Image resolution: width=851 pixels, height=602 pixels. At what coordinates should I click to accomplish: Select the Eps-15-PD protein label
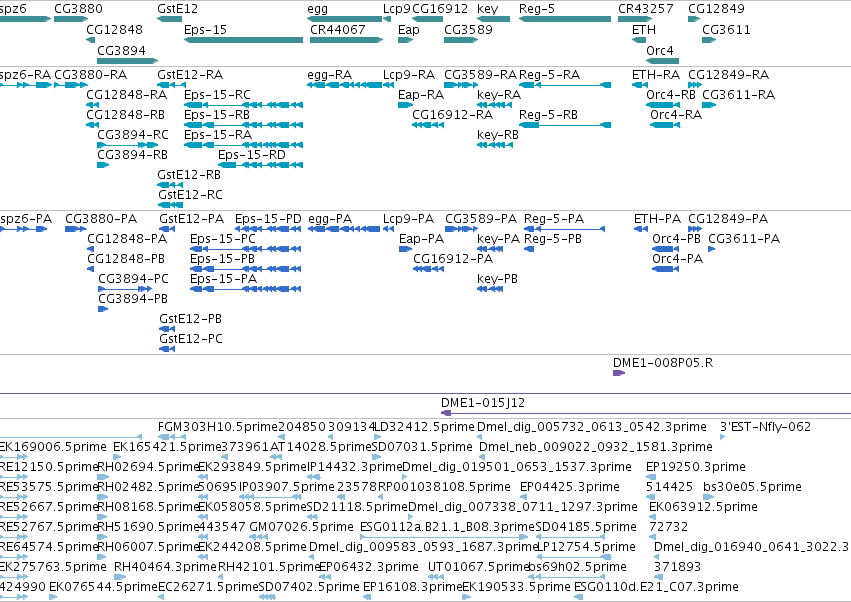[268, 219]
